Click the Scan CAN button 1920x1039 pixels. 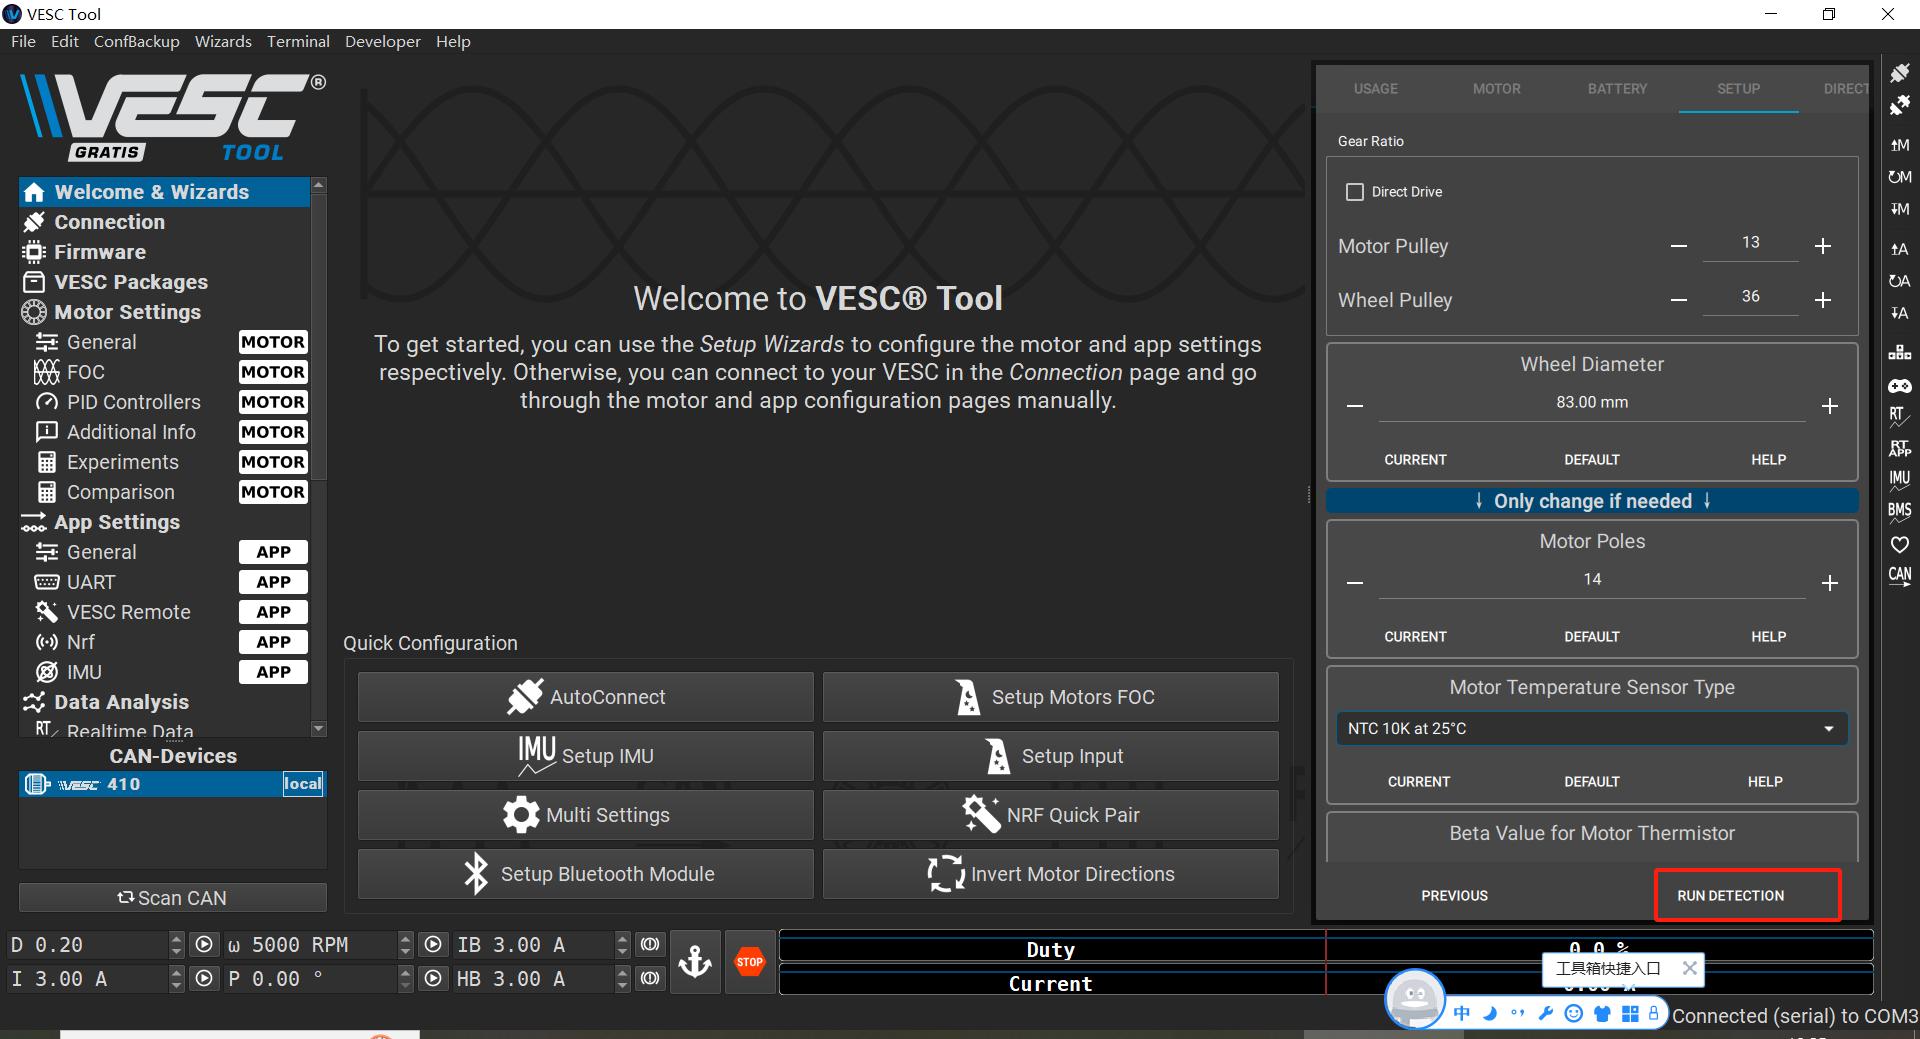coord(173,898)
